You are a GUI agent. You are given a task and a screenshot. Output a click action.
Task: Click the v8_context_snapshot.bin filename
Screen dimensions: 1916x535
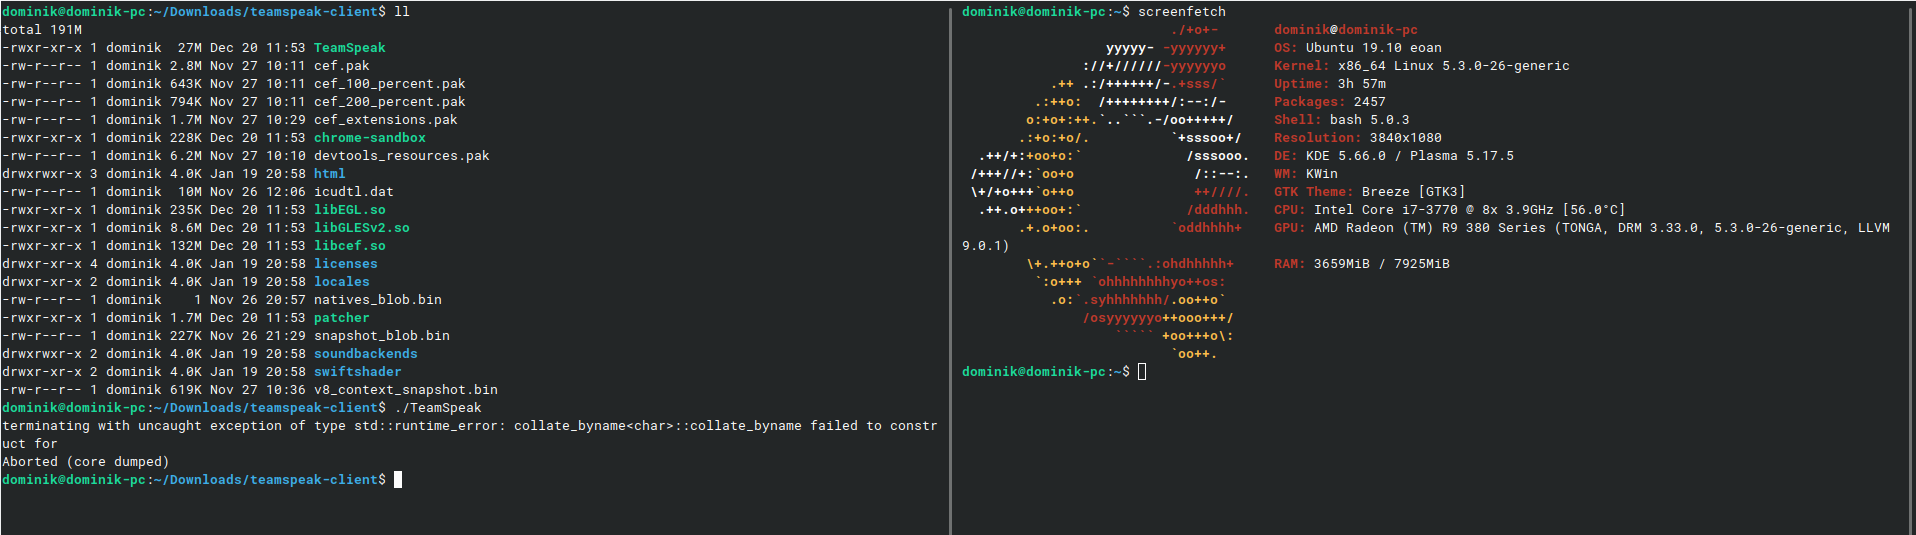405,390
